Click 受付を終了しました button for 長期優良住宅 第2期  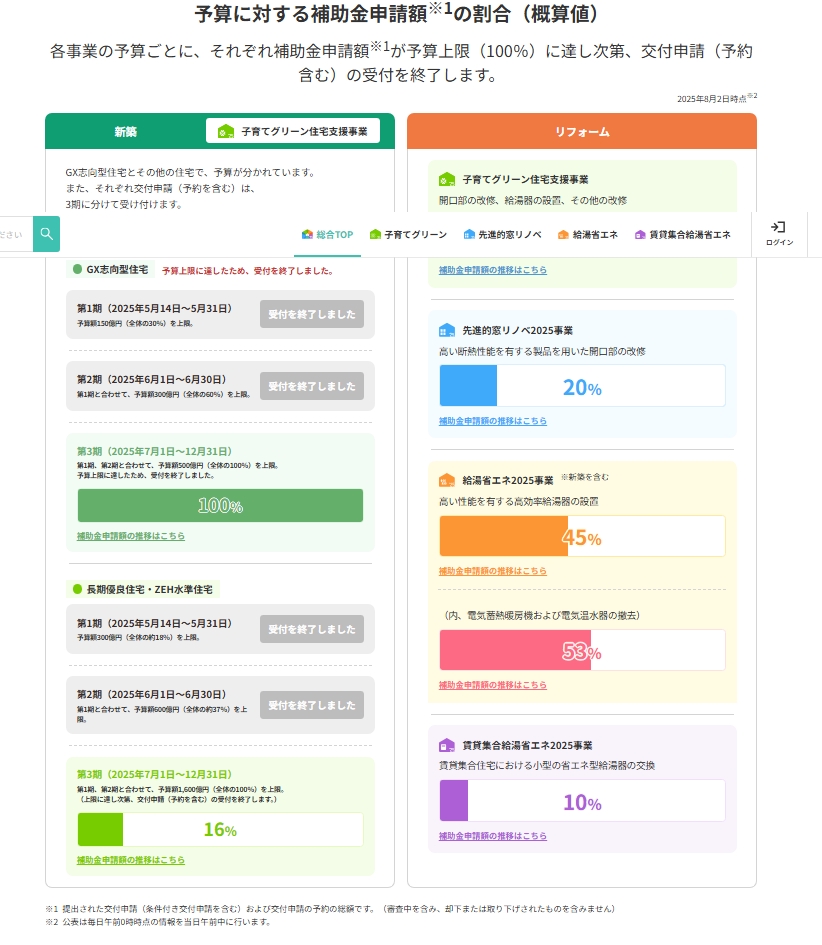312,705
